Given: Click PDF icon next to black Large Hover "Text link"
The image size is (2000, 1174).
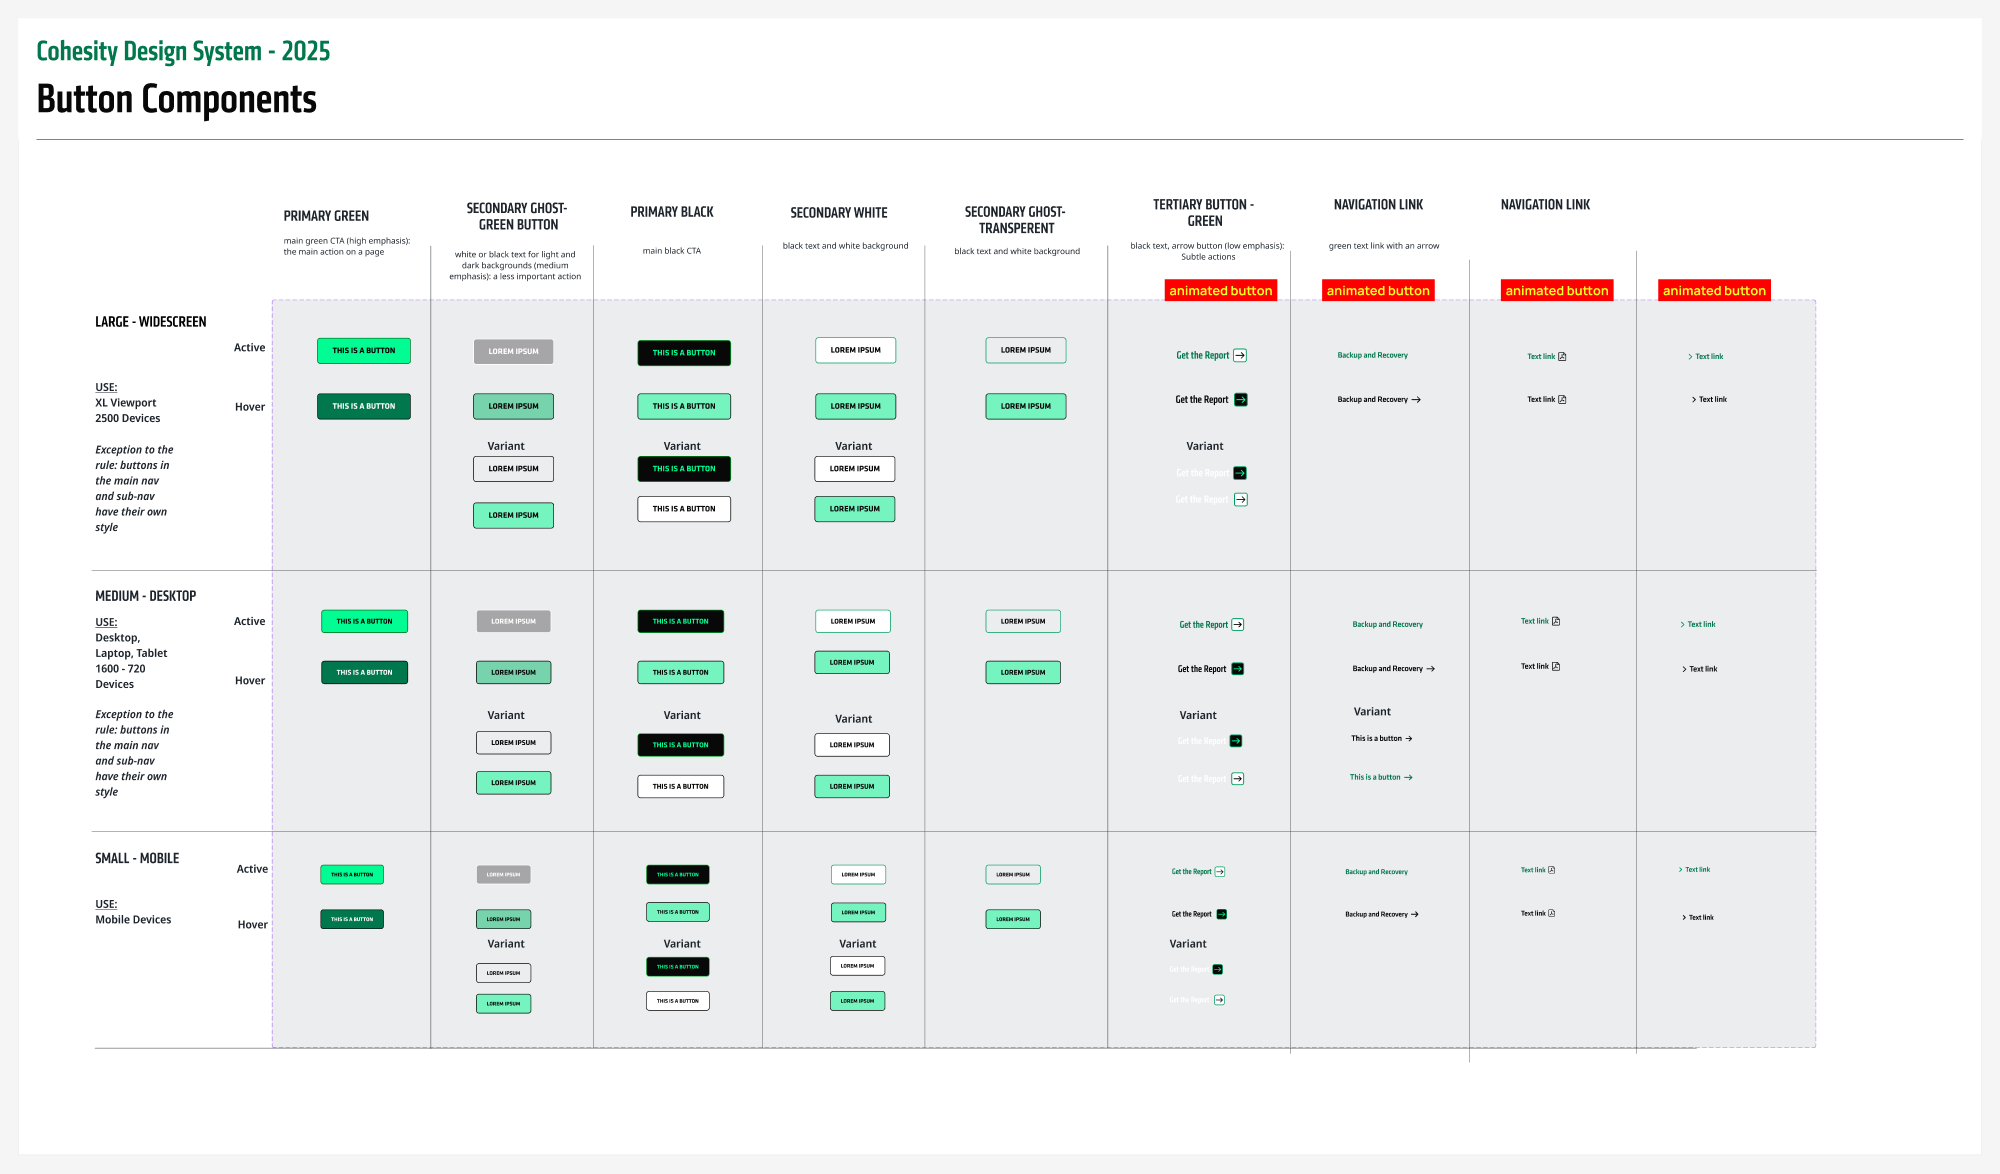Looking at the screenshot, I should pos(1562,399).
